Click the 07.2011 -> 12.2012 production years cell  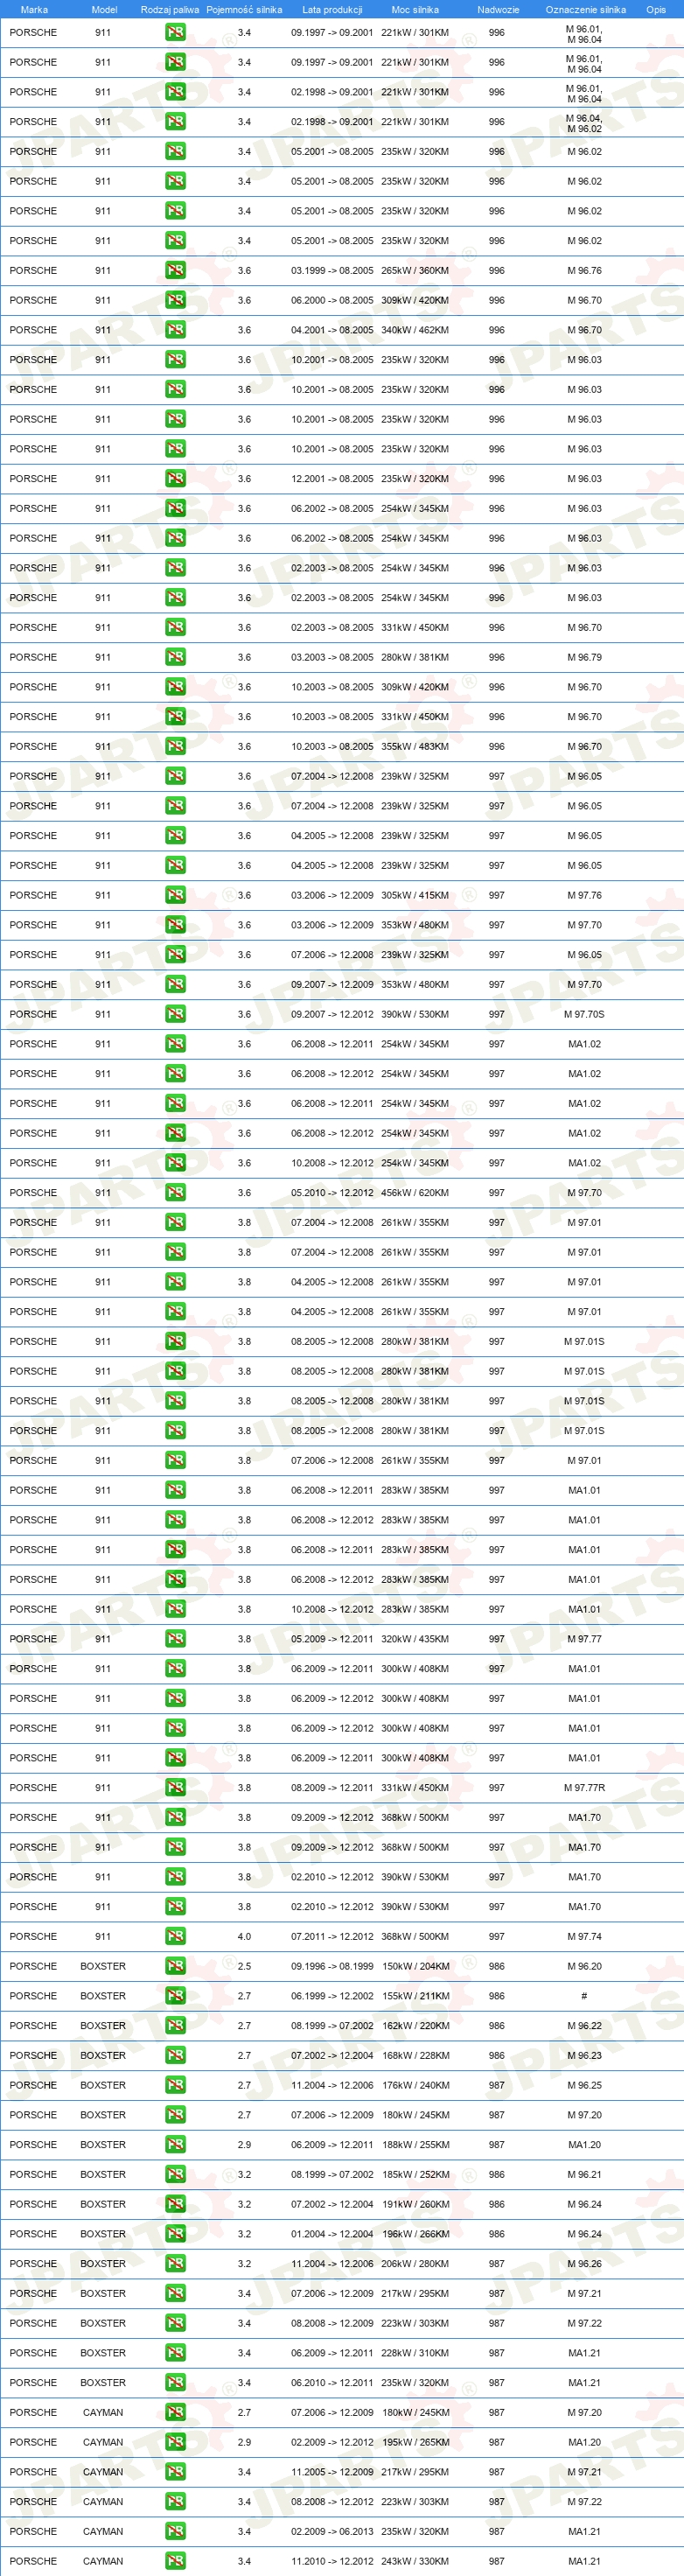coord(332,1936)
